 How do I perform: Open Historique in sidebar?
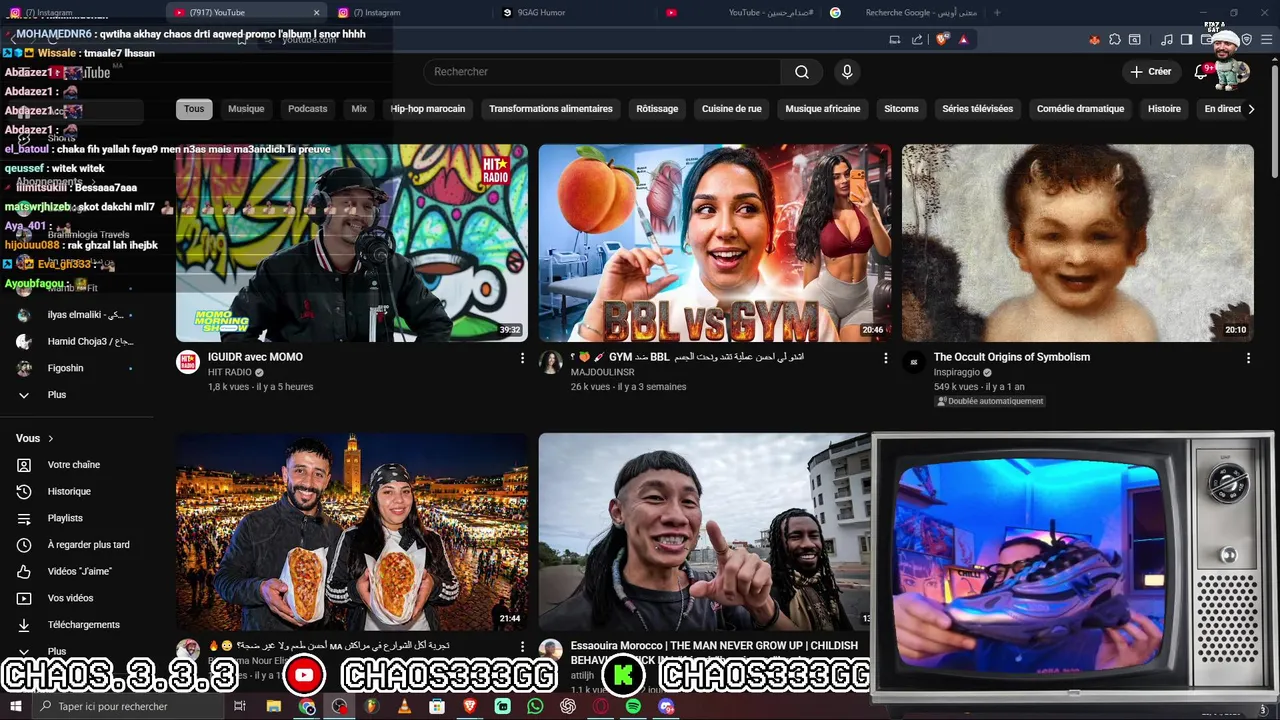69,491
